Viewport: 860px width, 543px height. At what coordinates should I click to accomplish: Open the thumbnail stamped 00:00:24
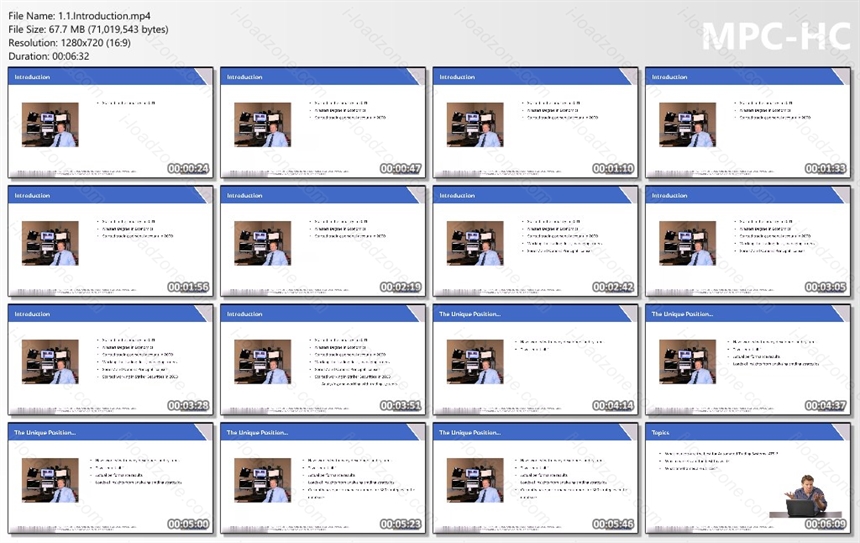pyautogui.click(x=110, y=123)
